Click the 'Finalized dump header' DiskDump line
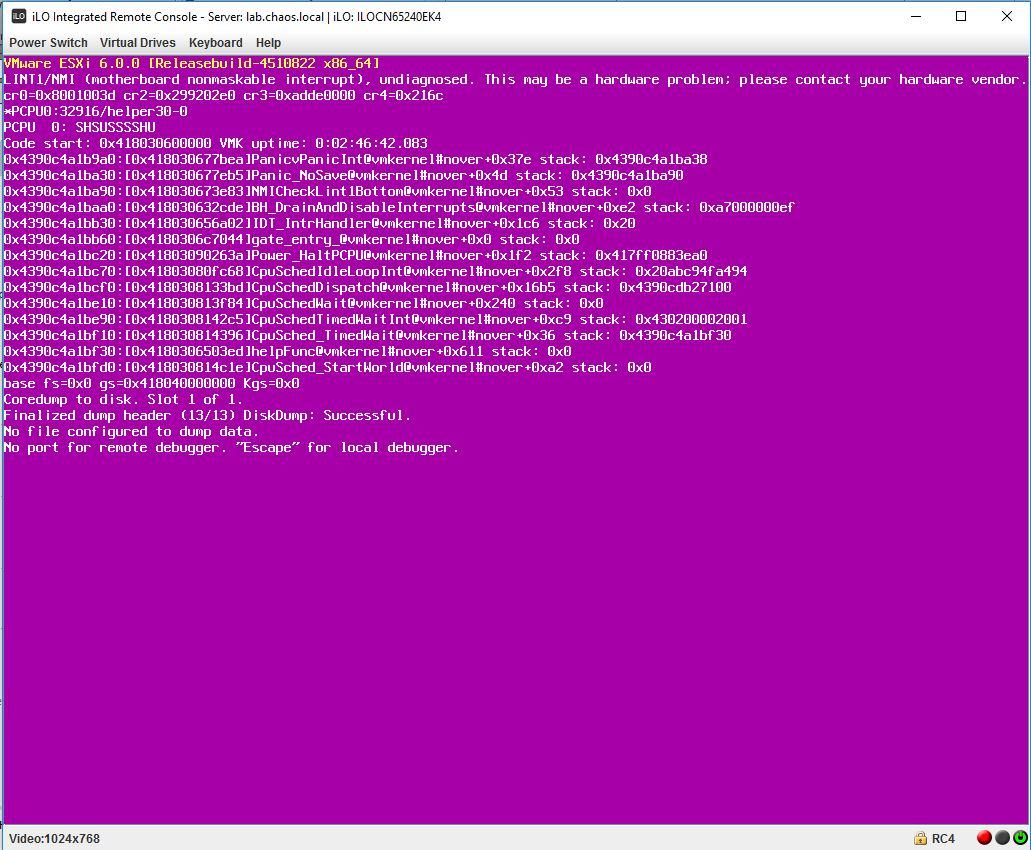Viewport: 1031px width, 850px height. click(207, 415)
